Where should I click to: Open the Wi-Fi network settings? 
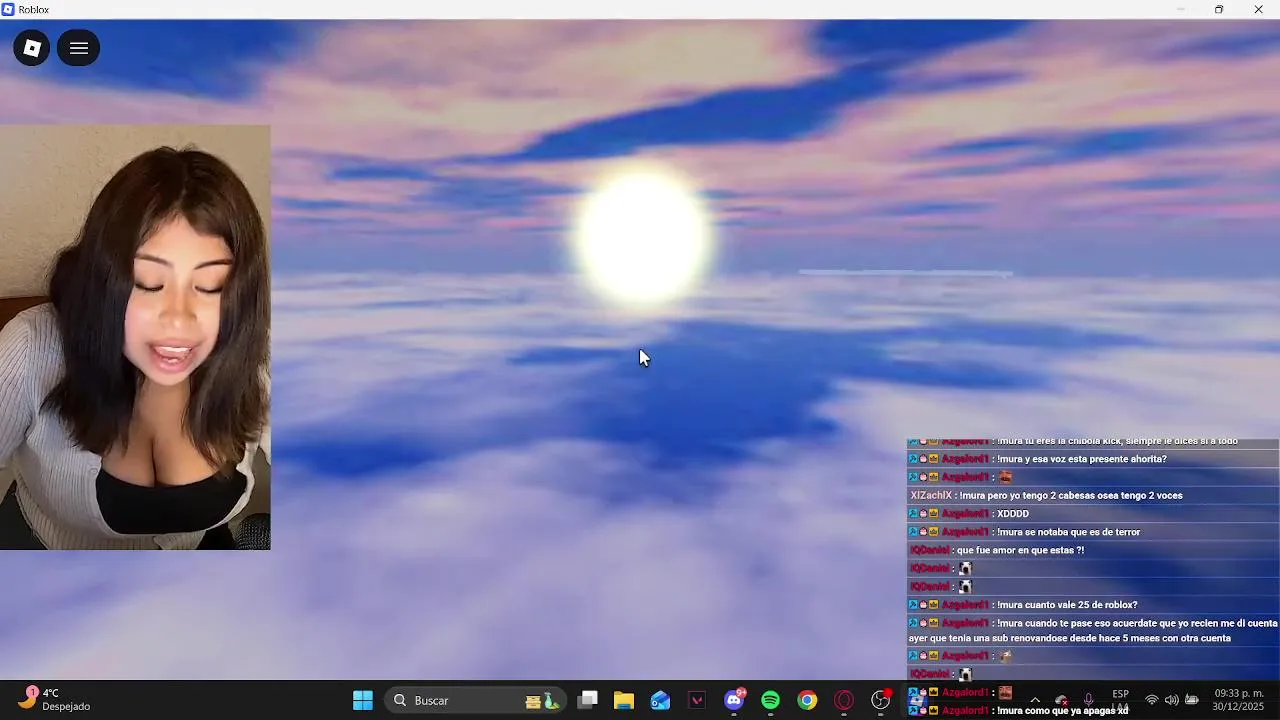tap(1152, 700)
